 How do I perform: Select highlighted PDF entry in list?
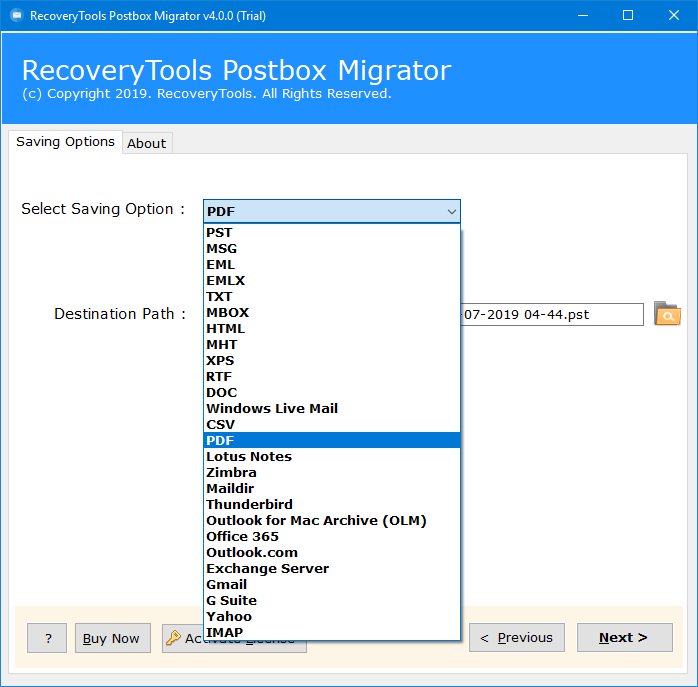click(332, 440)
